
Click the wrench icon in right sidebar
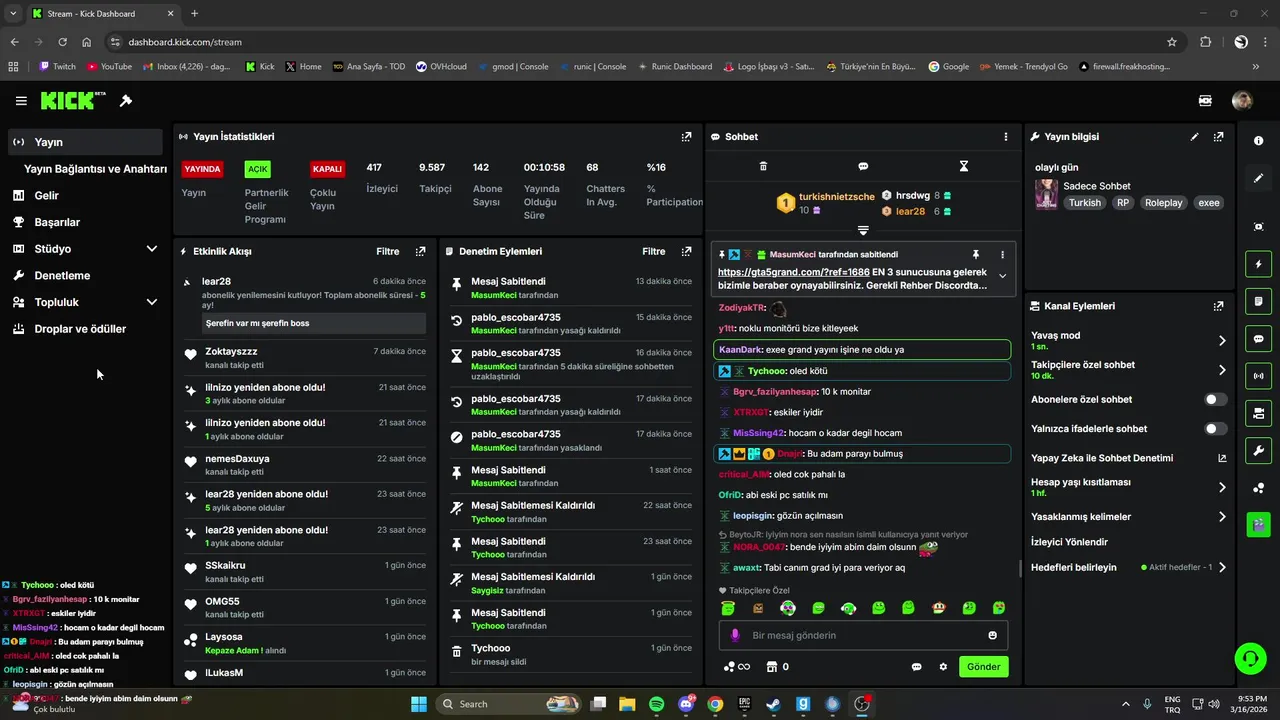(x=1258, y=450)
